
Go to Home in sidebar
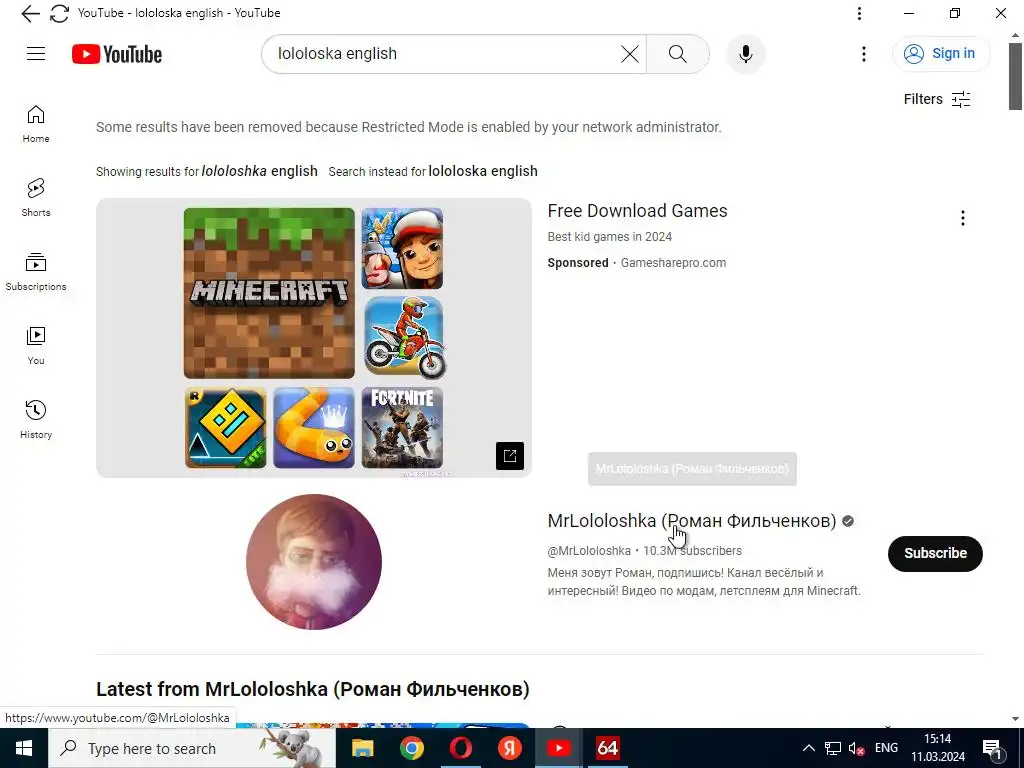point(36,123)
